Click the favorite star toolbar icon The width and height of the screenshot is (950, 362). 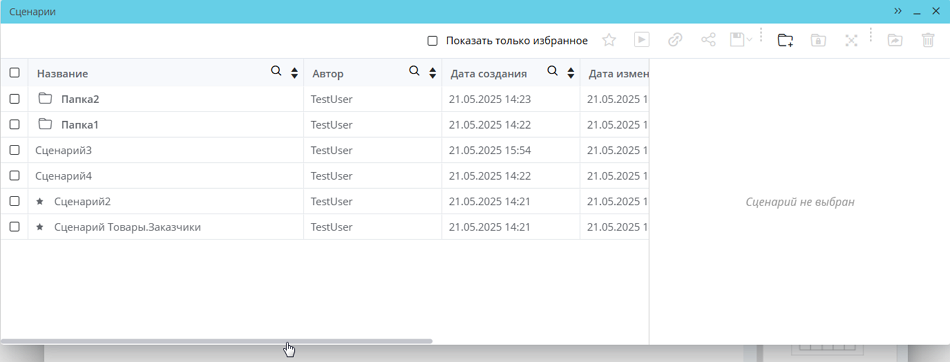609,40
